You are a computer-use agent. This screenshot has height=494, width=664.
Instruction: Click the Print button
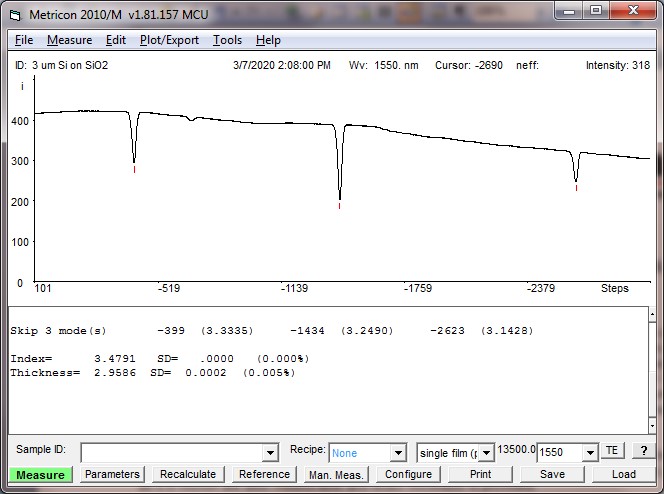[480, 474]
